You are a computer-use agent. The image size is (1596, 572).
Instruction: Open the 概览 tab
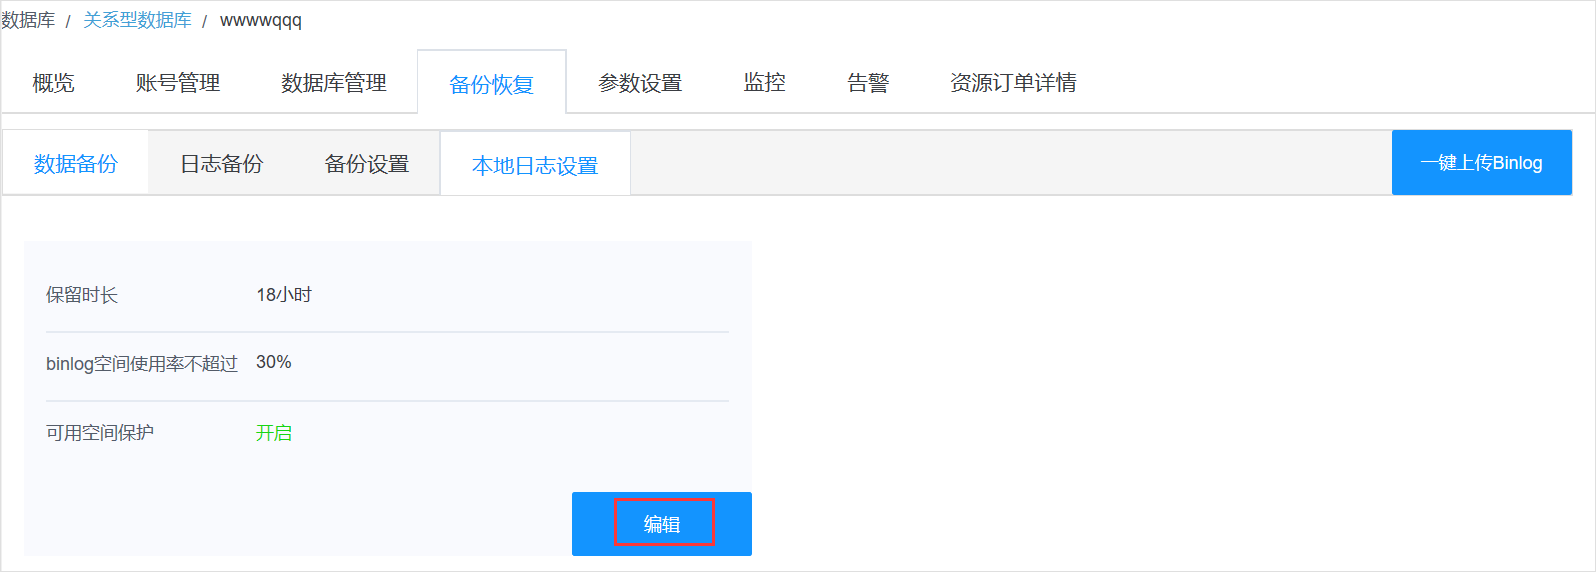(x=53, y=83)
